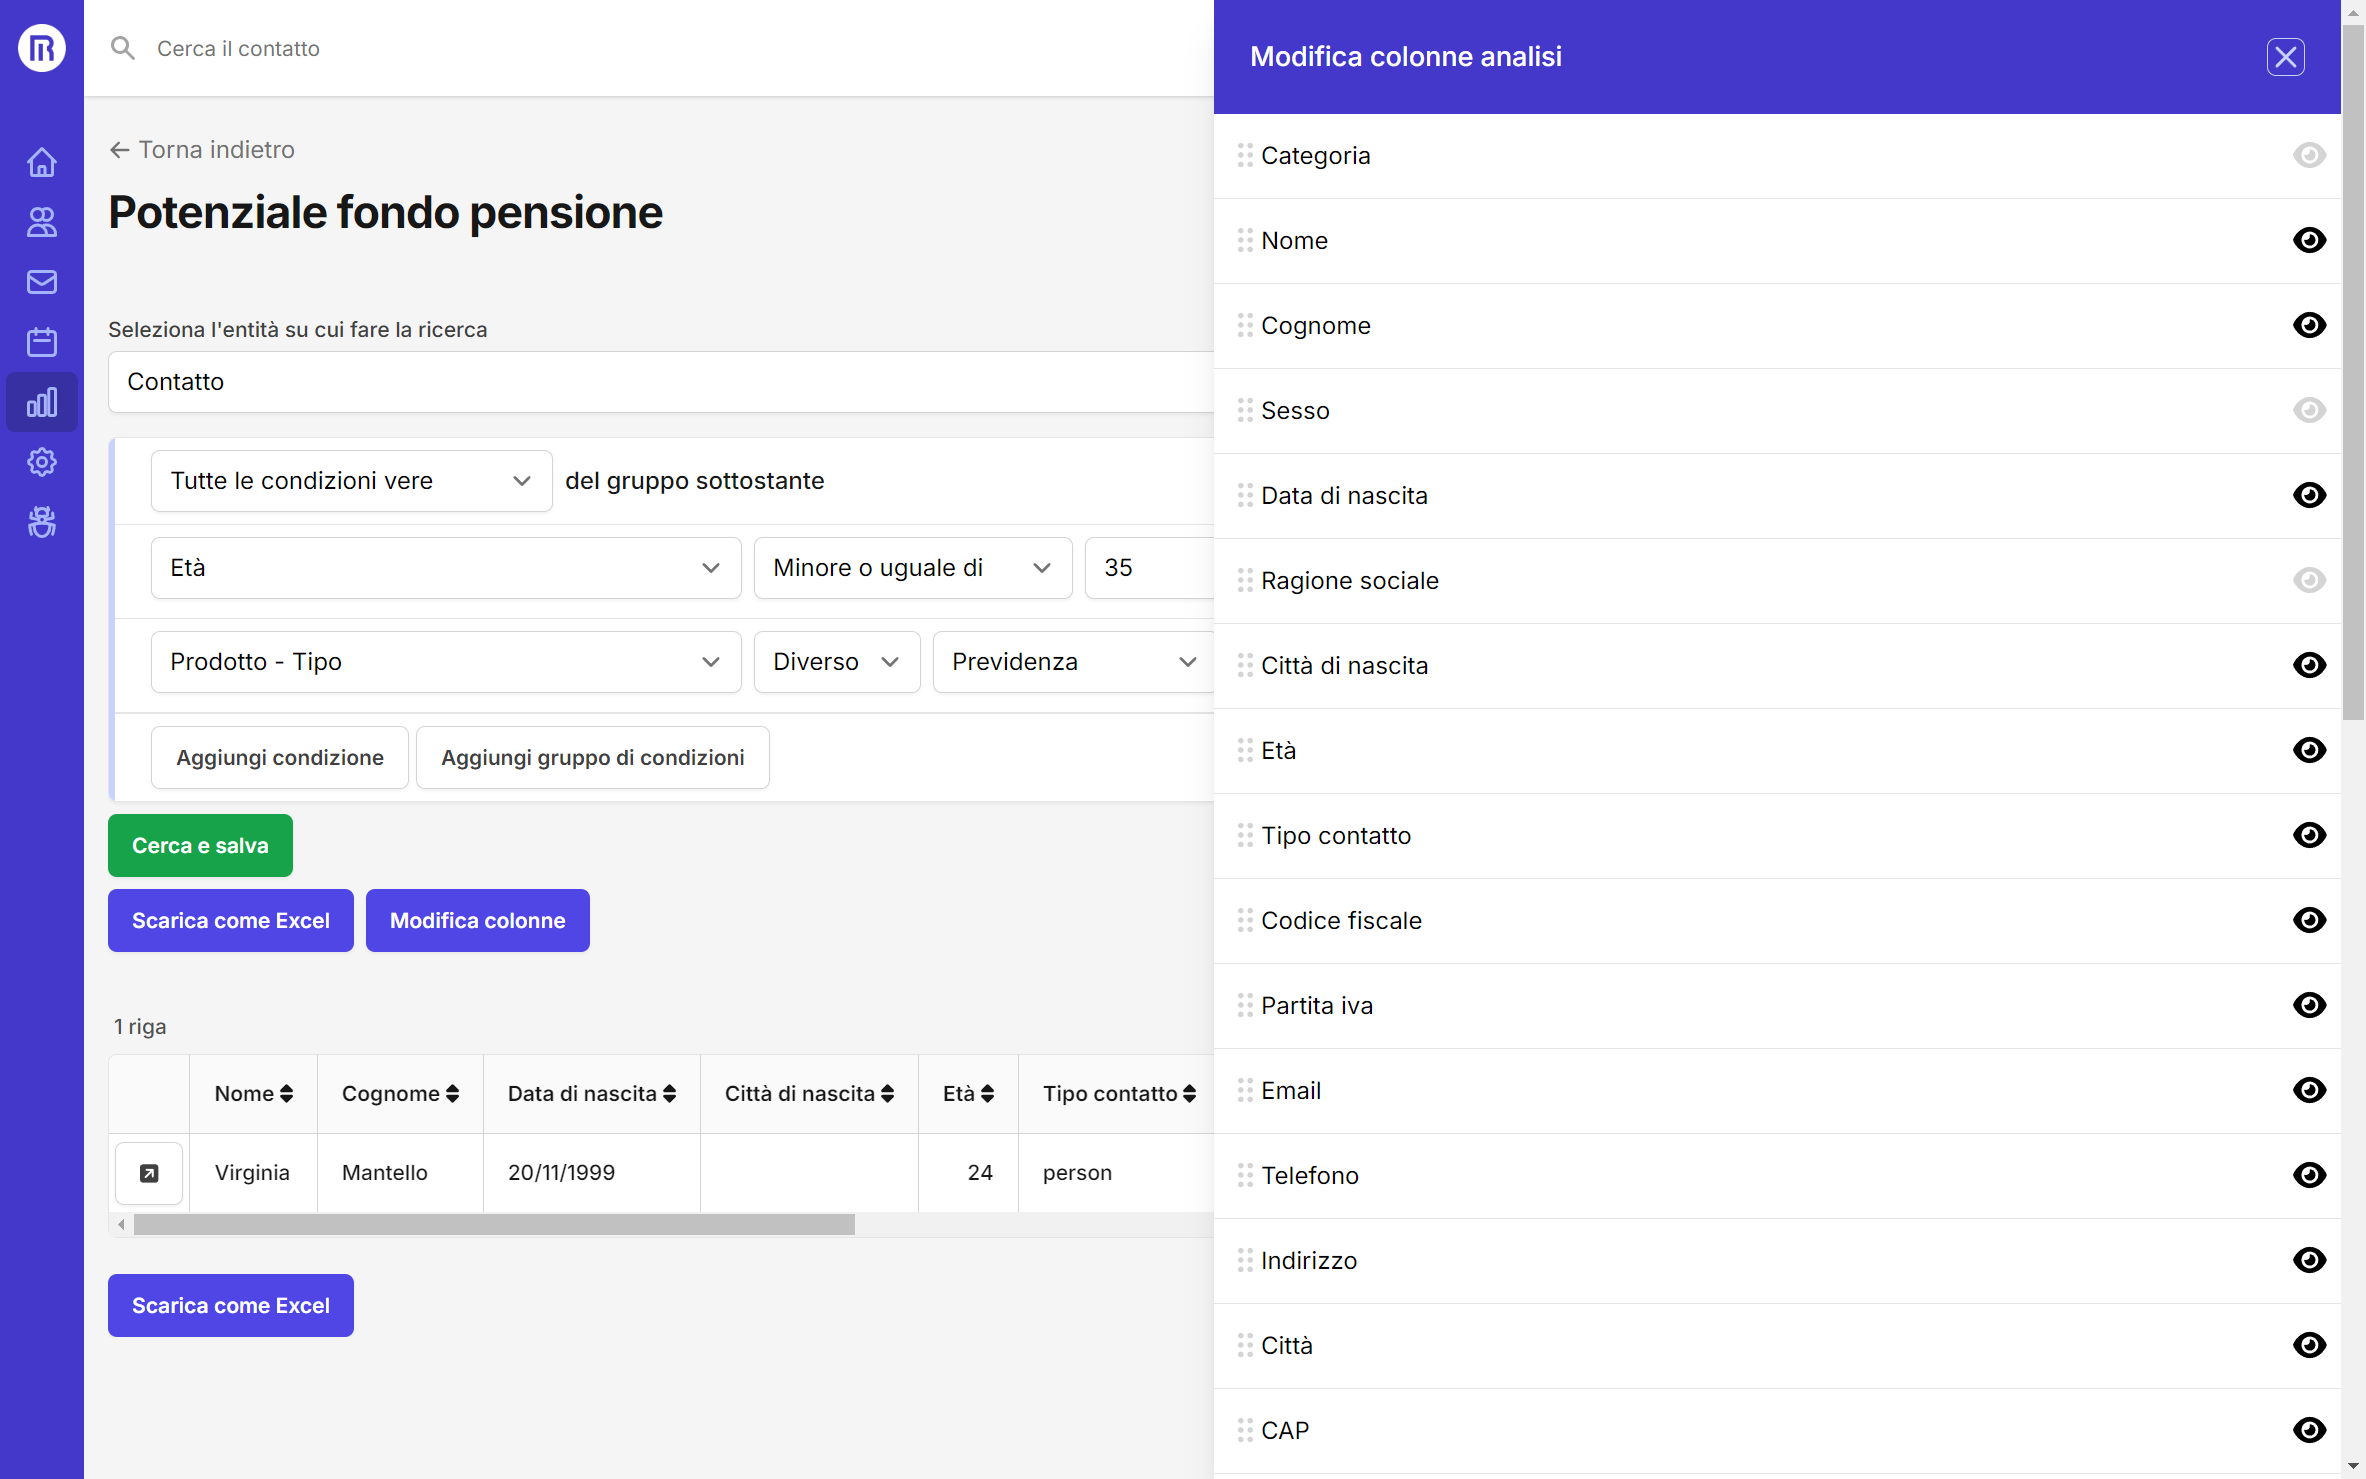
Task: Sort table by Data di nascita header
Action: pyautogui.click(x=591, y=1093)
